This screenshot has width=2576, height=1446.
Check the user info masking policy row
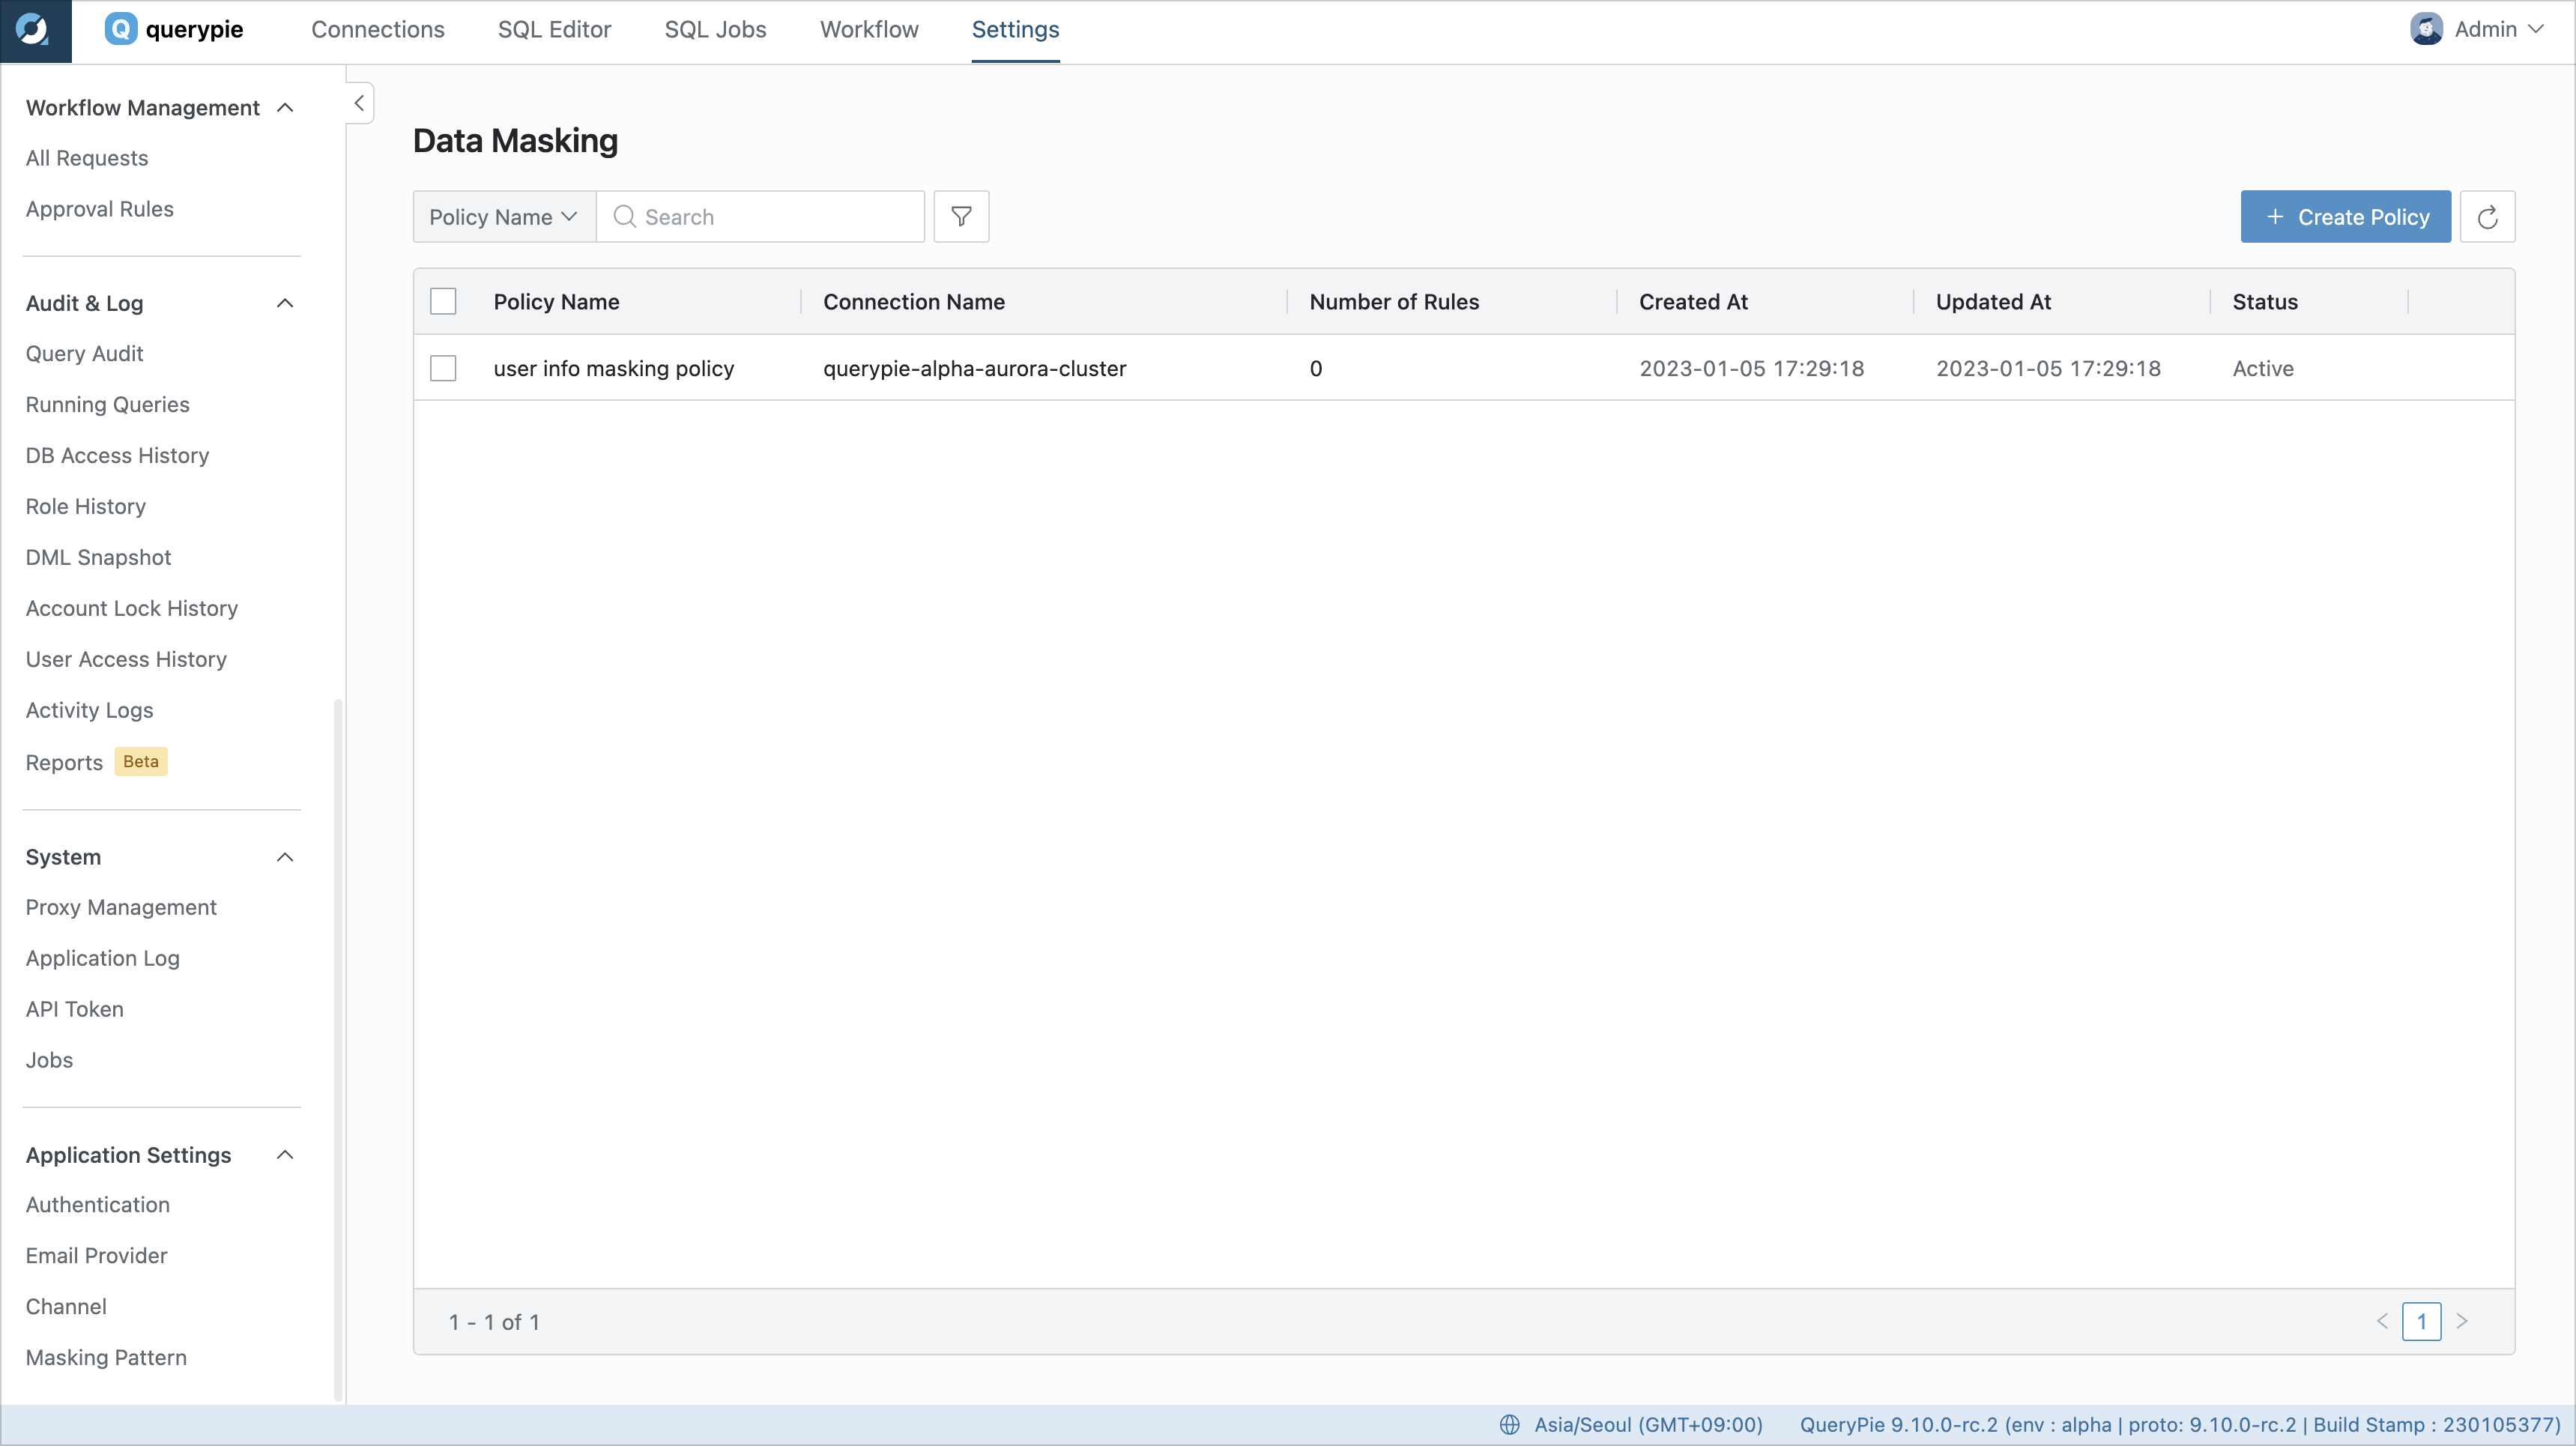pos(443,368)
